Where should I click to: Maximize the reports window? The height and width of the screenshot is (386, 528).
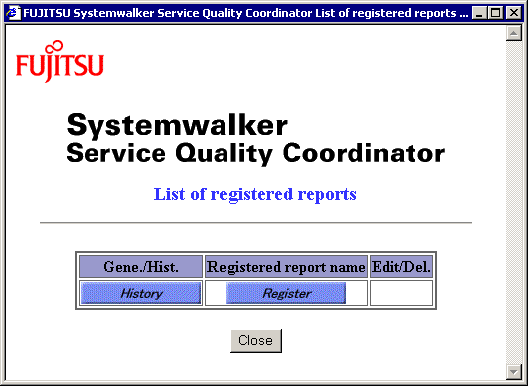[x=496, y=13]
